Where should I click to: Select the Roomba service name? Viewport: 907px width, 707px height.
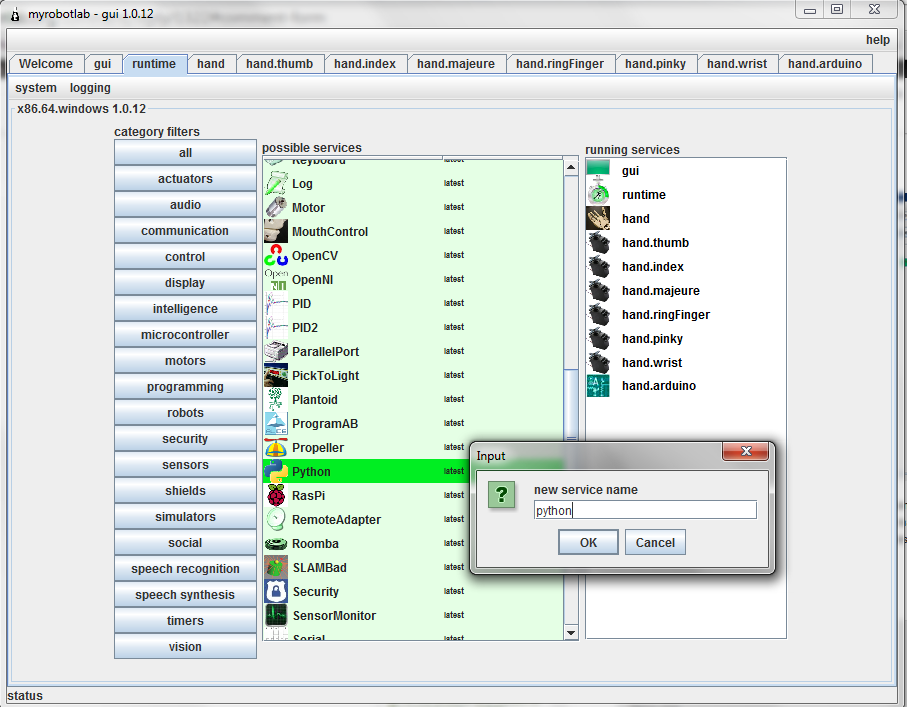pyautogui.click(x=315, y=543)
